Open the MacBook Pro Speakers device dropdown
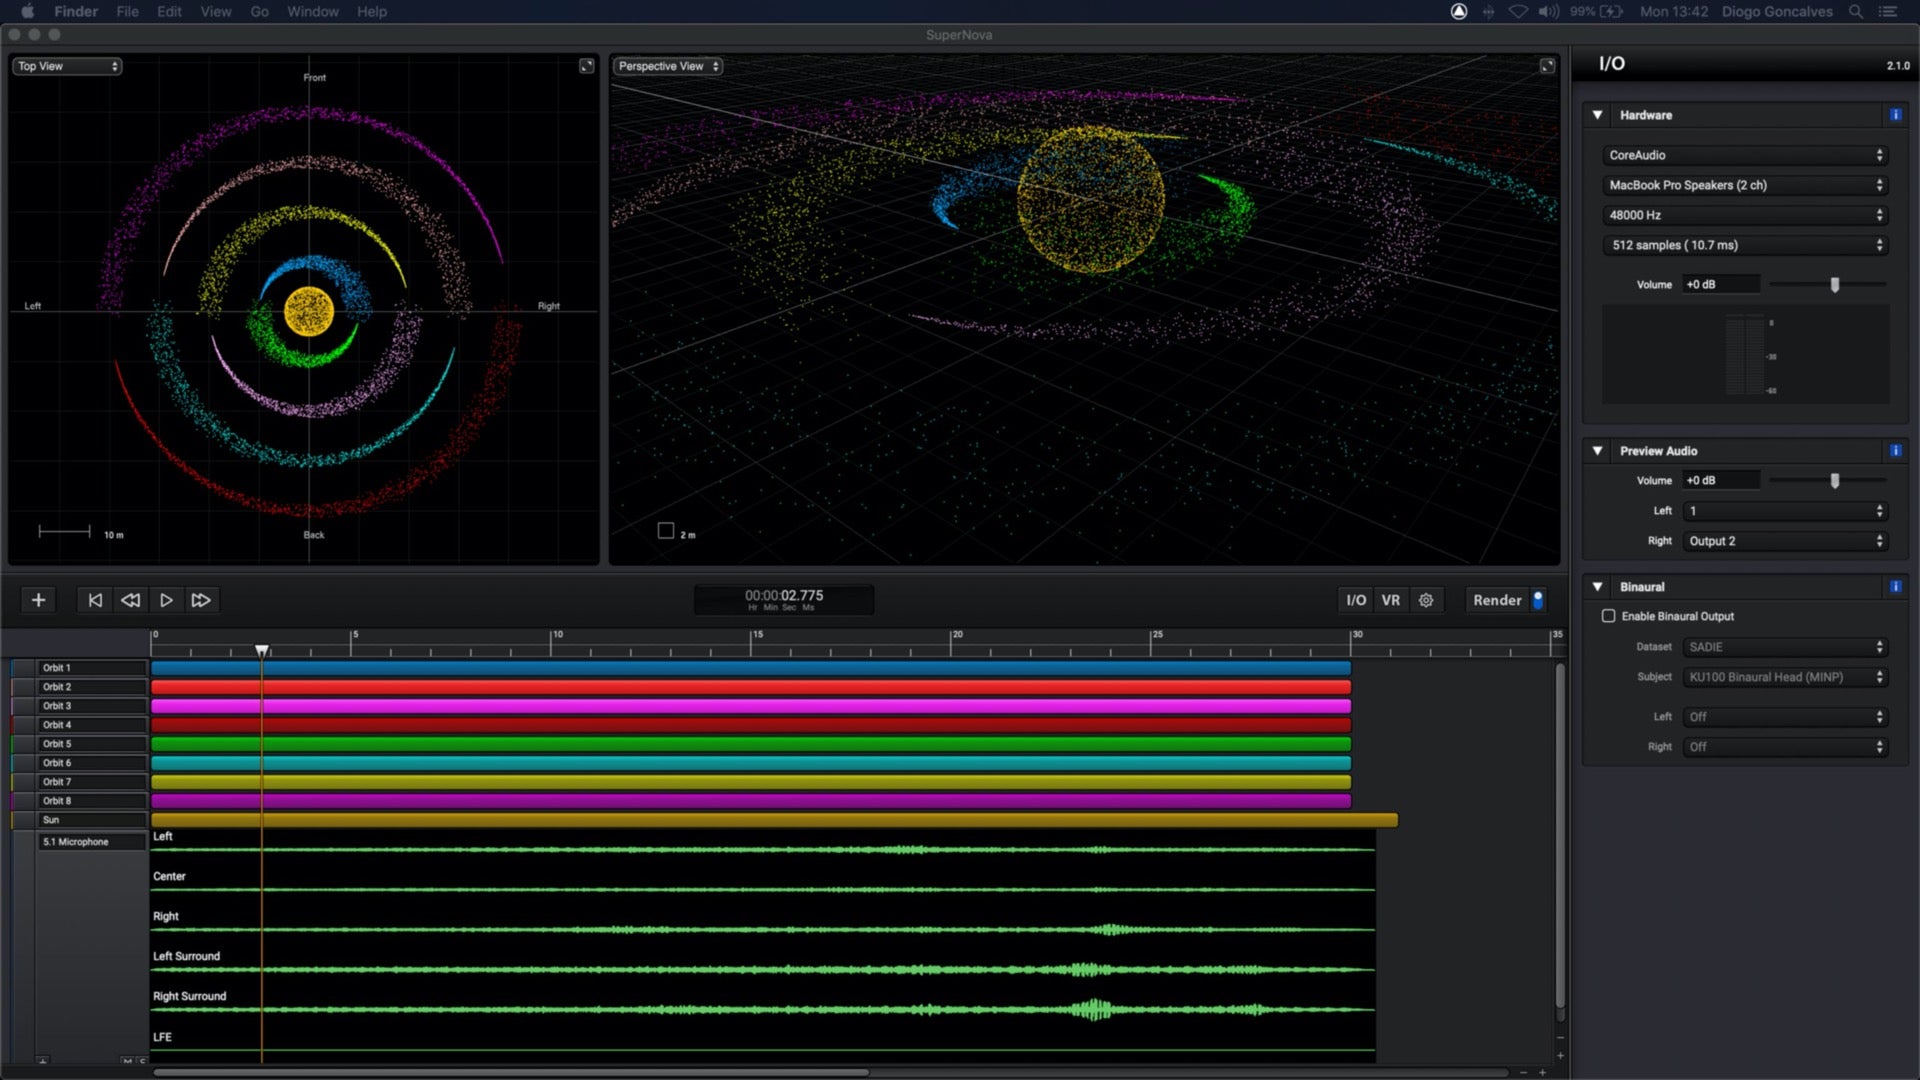This screenshot has width=1920, height=1080. pos(1745,185)
